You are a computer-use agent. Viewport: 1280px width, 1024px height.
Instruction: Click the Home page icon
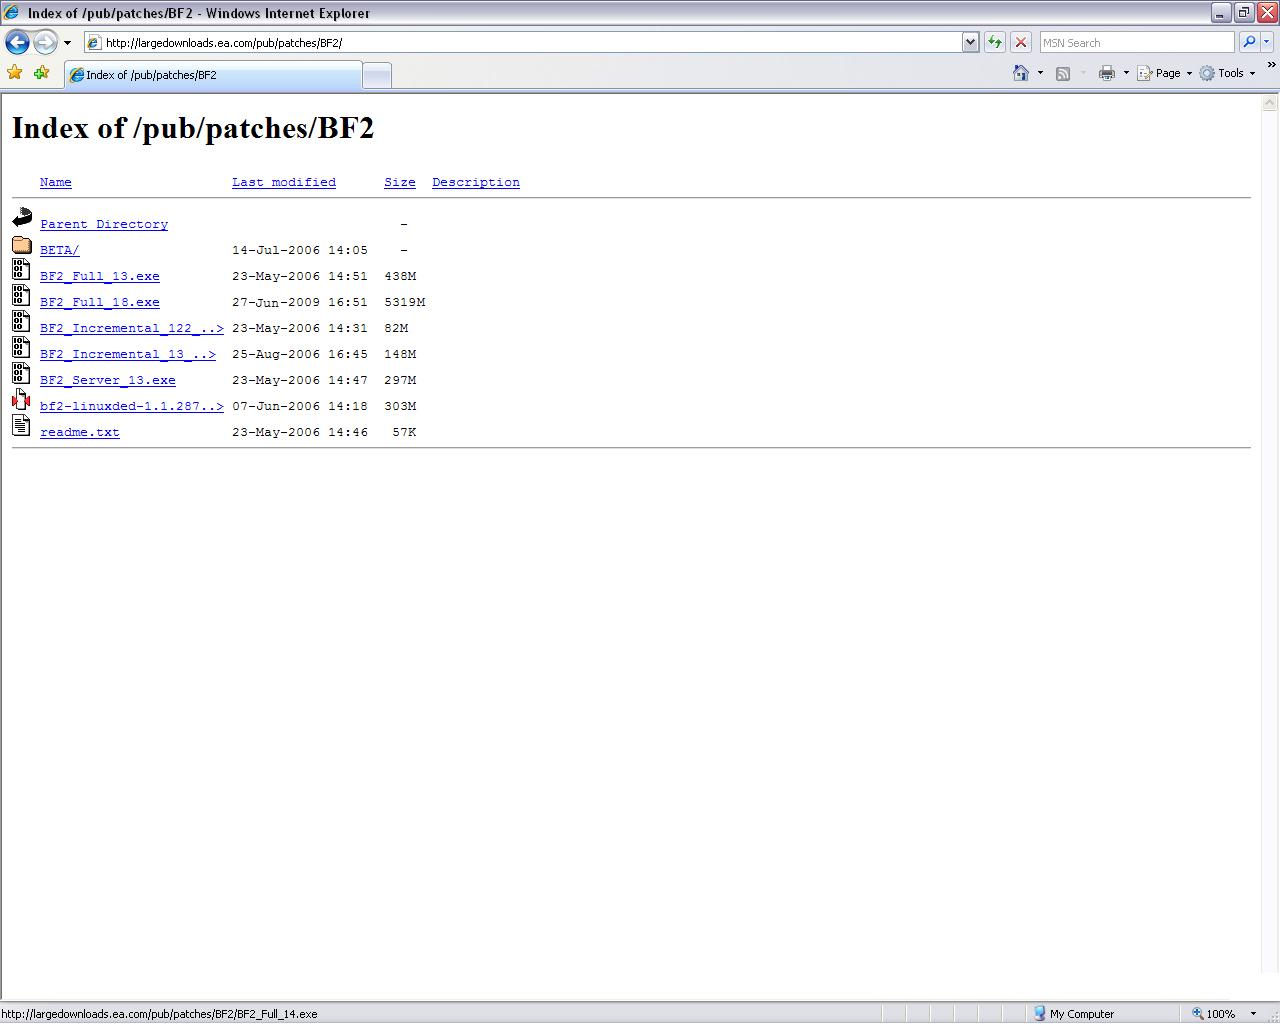(x=1021, y=73)
